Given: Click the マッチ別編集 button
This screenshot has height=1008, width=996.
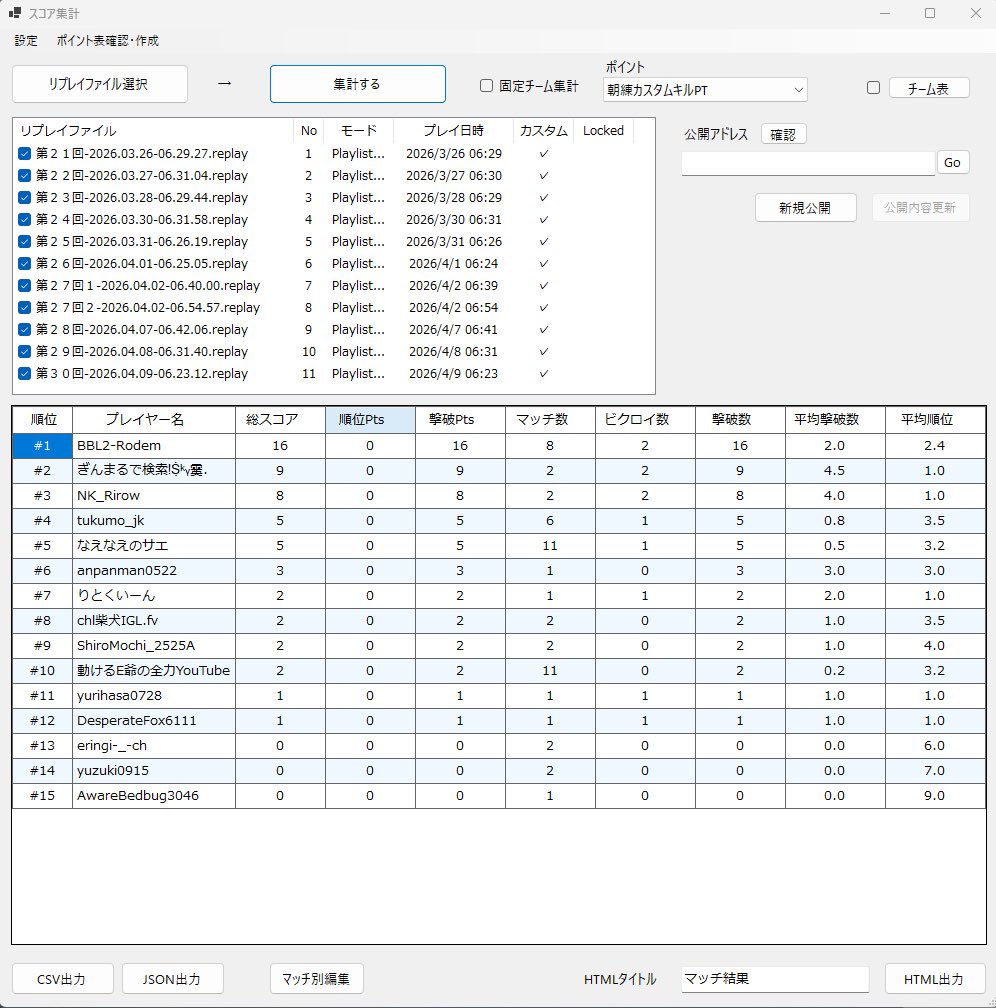Looking at the screenshot, I should (x=316, y=979).
